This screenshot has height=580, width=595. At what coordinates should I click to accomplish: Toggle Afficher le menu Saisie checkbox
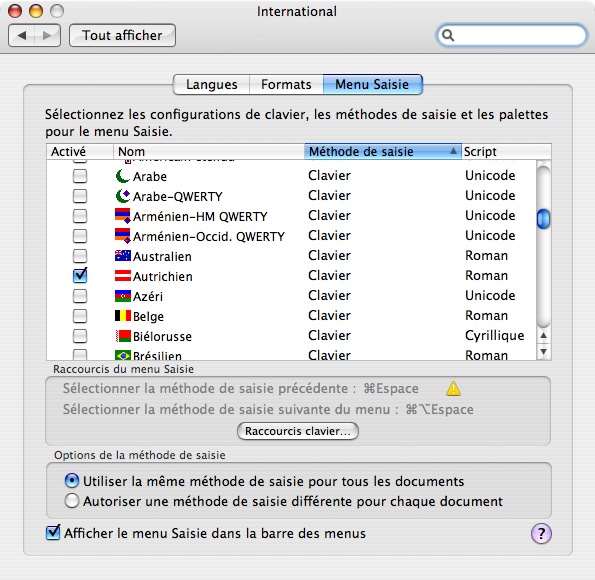(x=53, y=533)
